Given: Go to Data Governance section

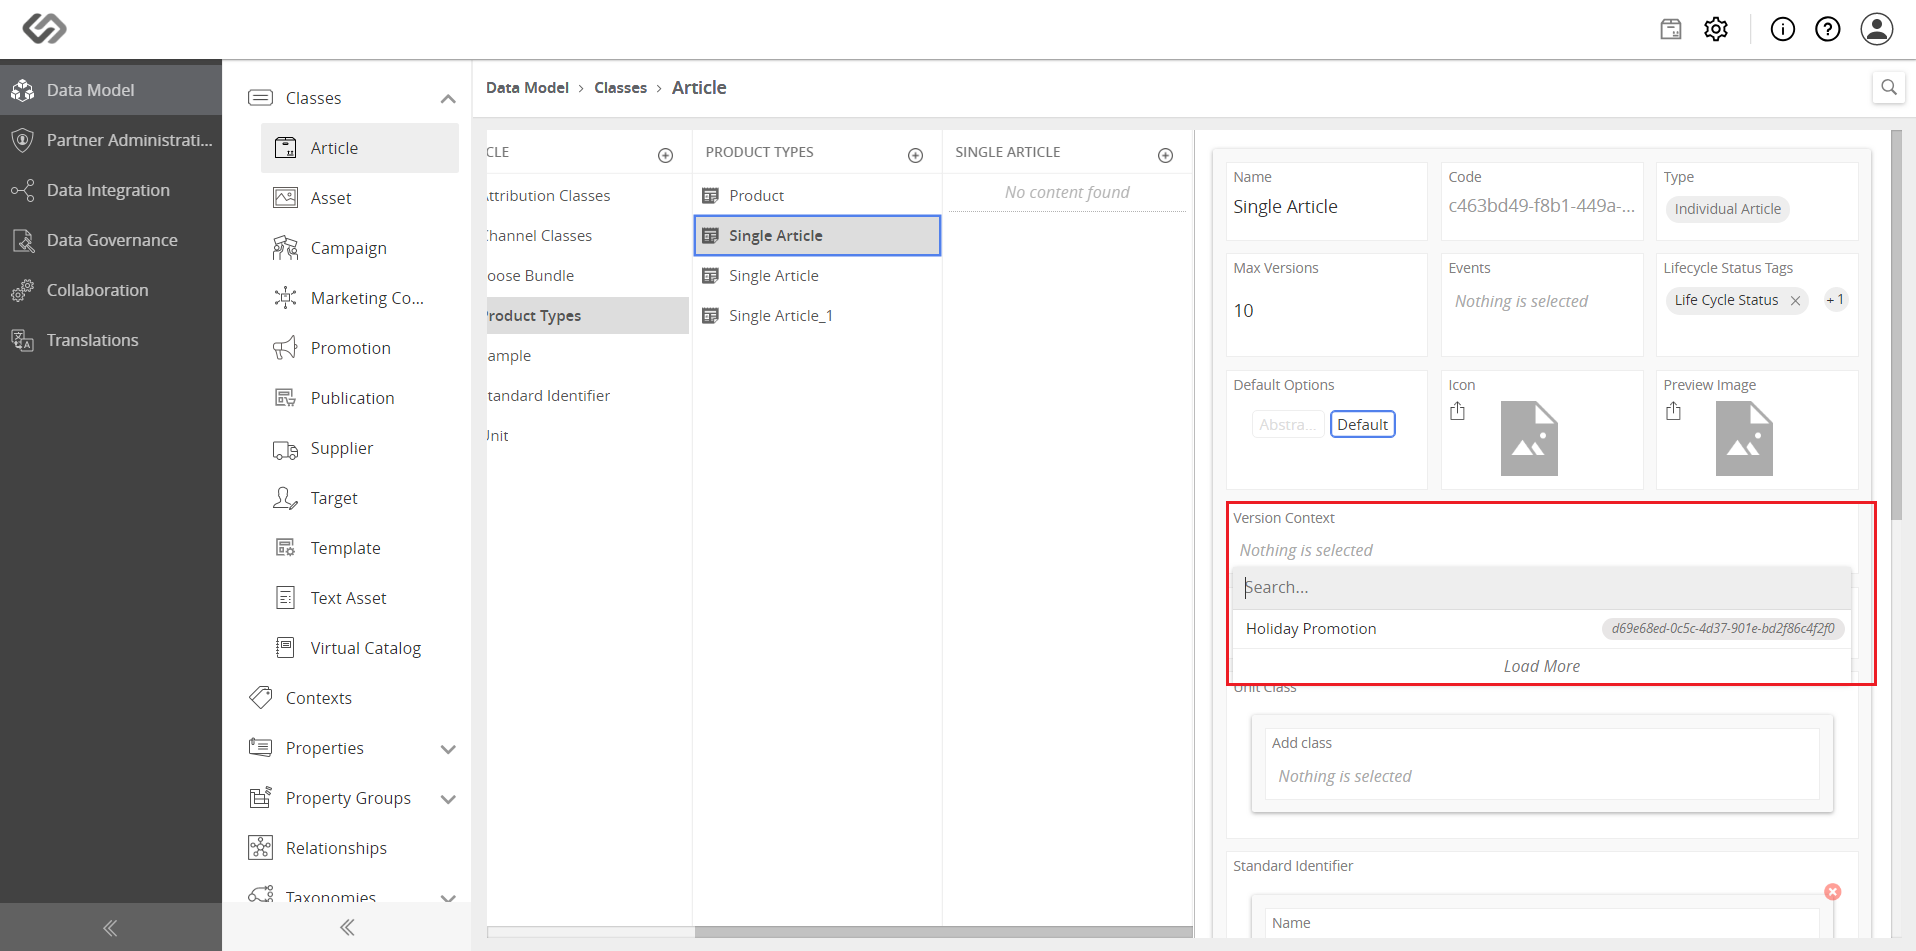Looking at the screenshot, I should pos(111,240).
